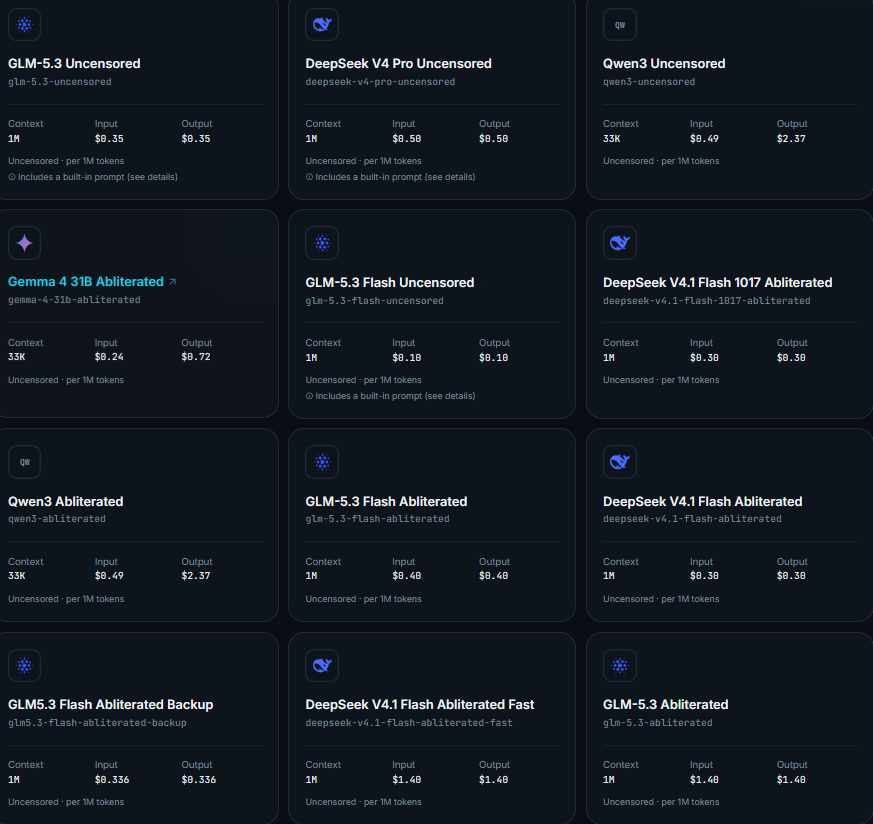
Task: Click the DeepSeek V4.1 Flash Abliterated Fast icon
Action: coord(322,665)
